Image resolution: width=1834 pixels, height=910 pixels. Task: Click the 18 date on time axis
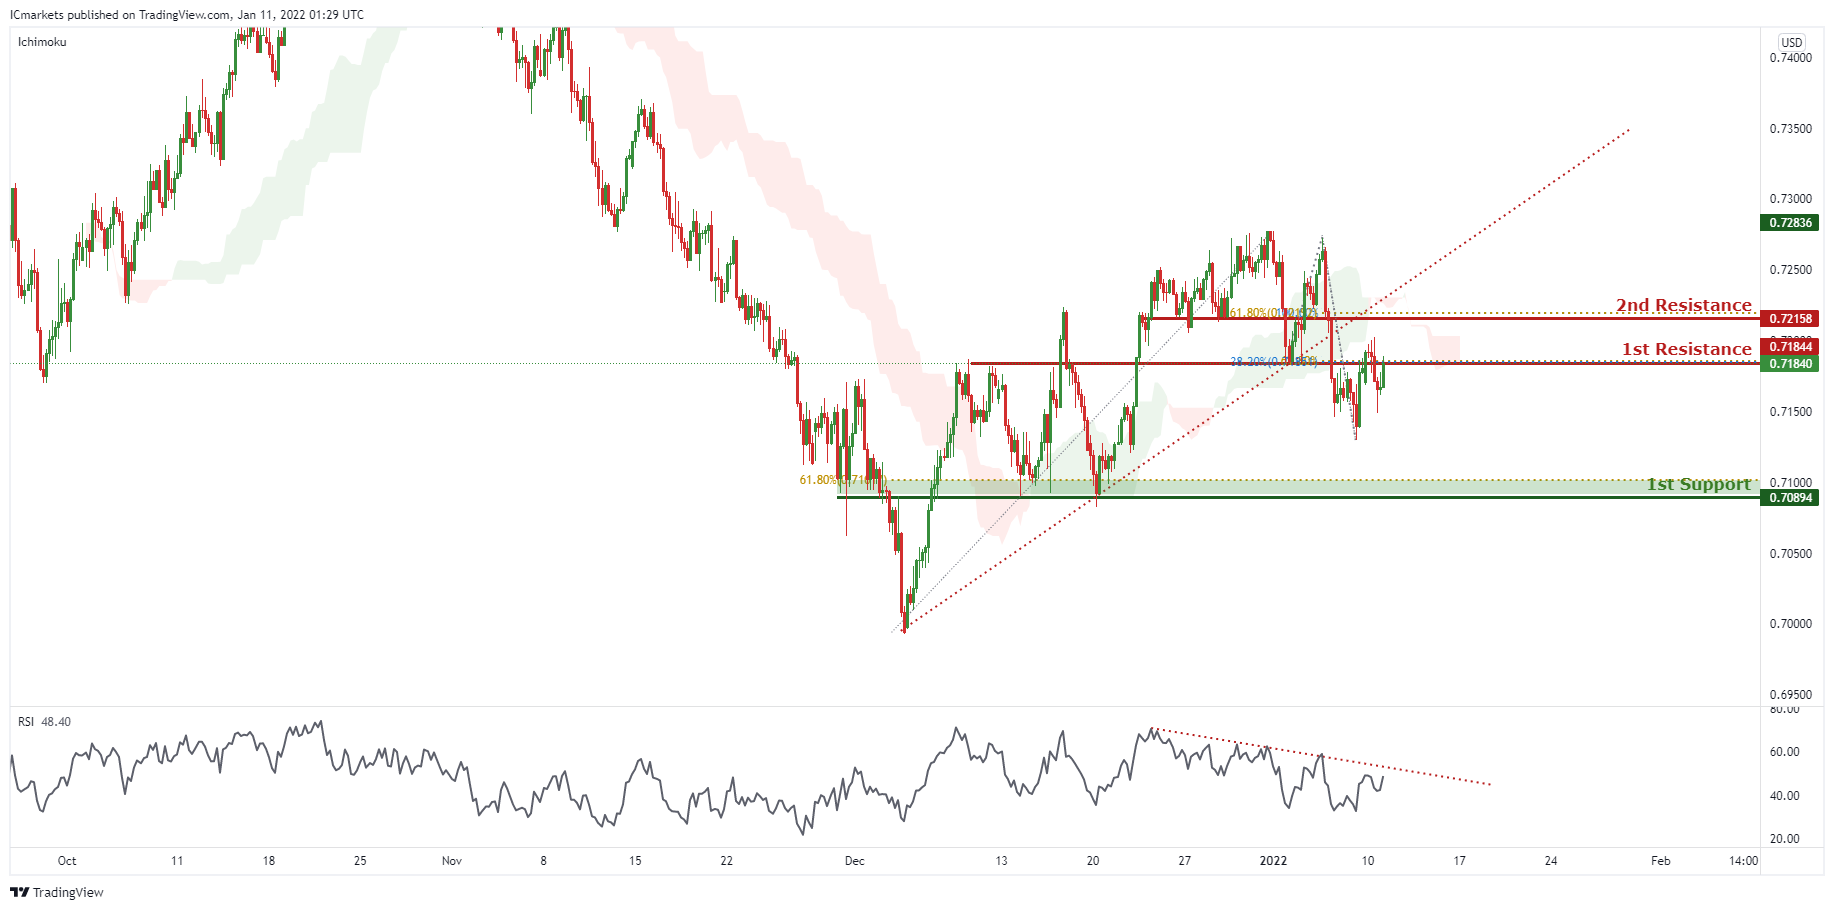[269, 861]
